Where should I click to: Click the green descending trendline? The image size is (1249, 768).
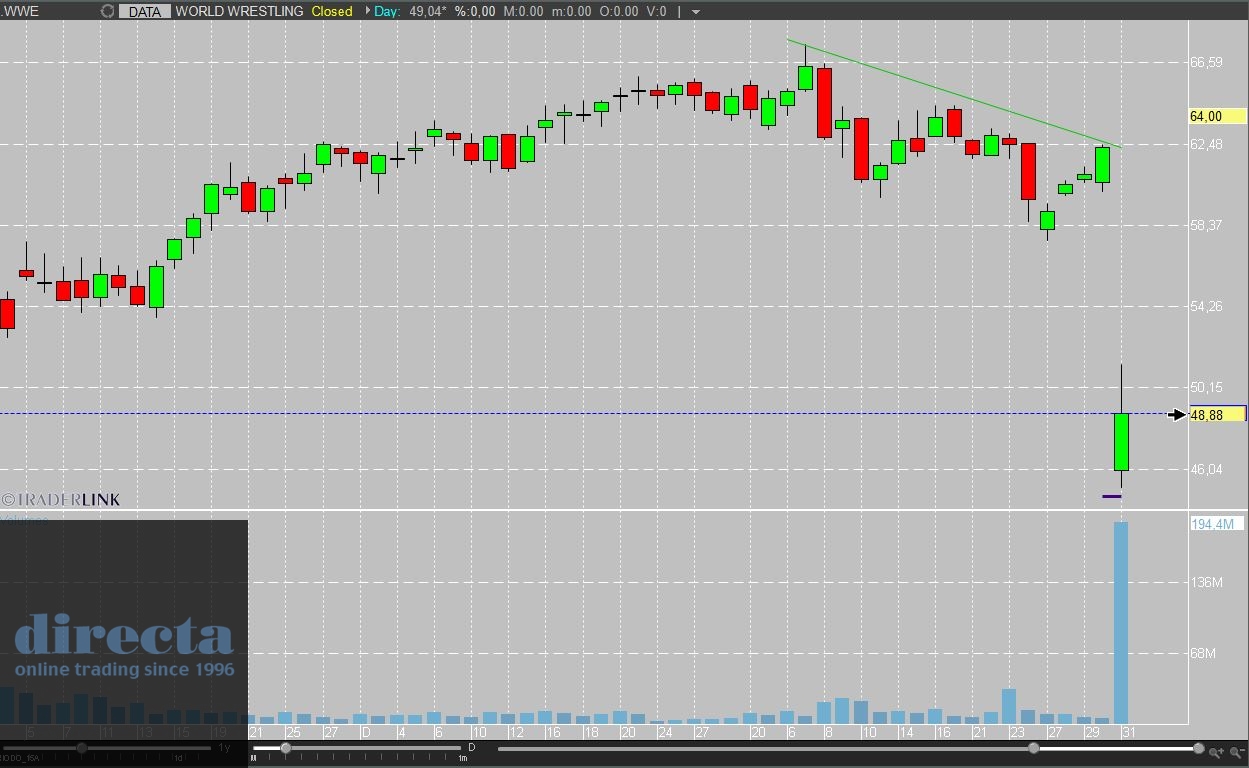(954, 94)
